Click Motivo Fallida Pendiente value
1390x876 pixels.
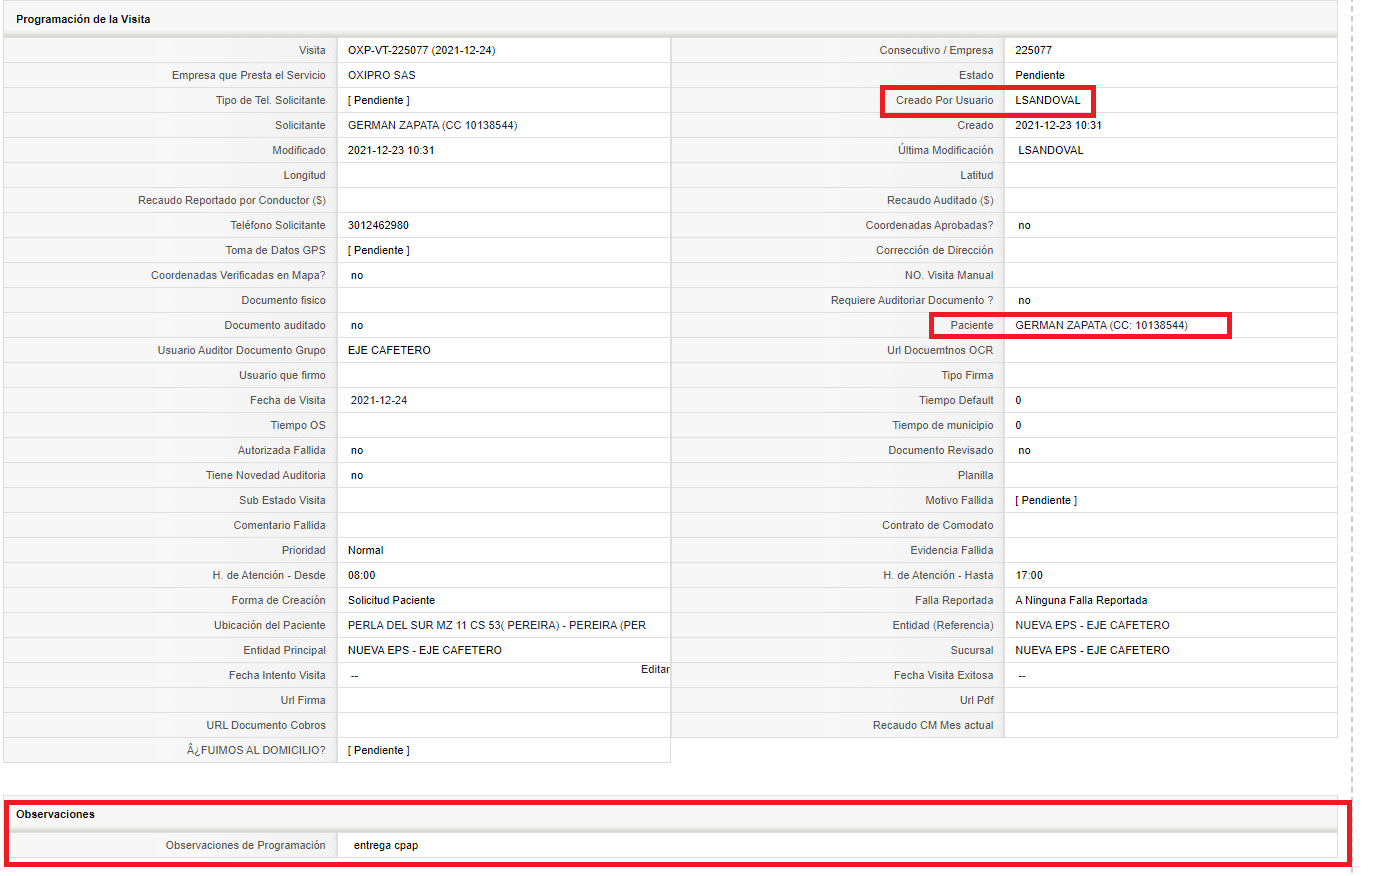click(x=1046, y=500)
